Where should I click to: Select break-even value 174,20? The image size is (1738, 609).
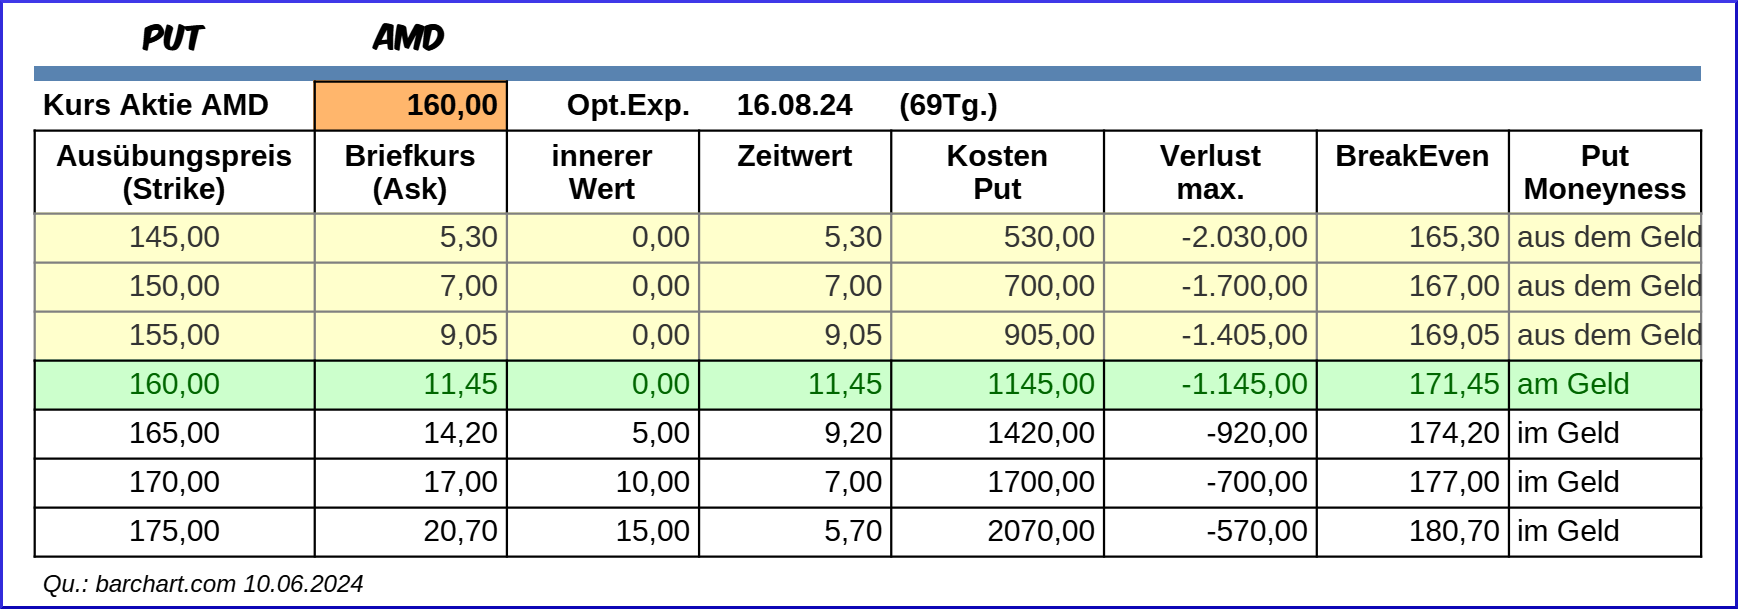[x=1412, y=433]
